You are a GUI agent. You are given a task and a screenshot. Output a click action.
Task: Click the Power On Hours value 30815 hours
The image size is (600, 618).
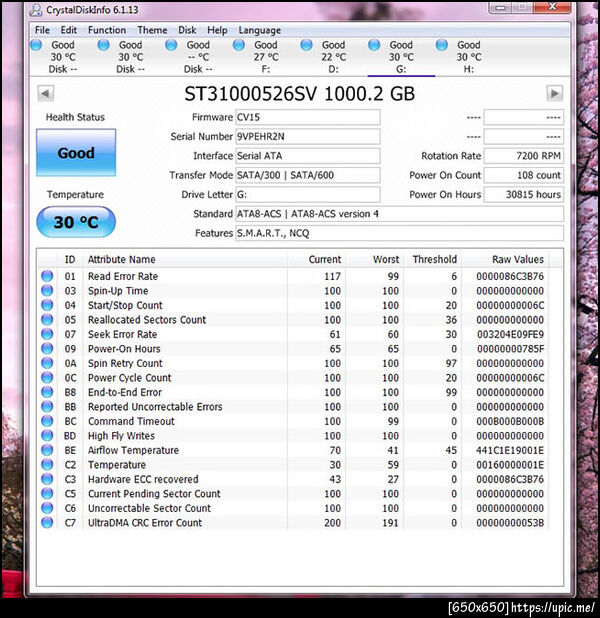(x=524, y=194)
